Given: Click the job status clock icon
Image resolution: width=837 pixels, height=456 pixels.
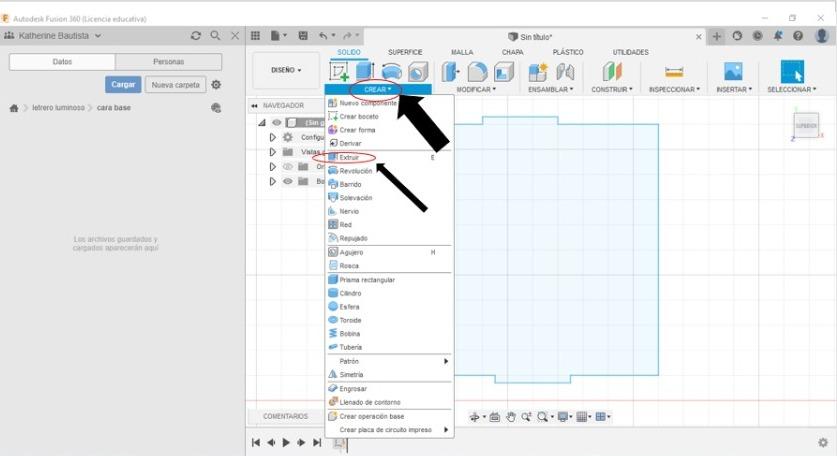Looking at the screenshot, I should point(757,36).
